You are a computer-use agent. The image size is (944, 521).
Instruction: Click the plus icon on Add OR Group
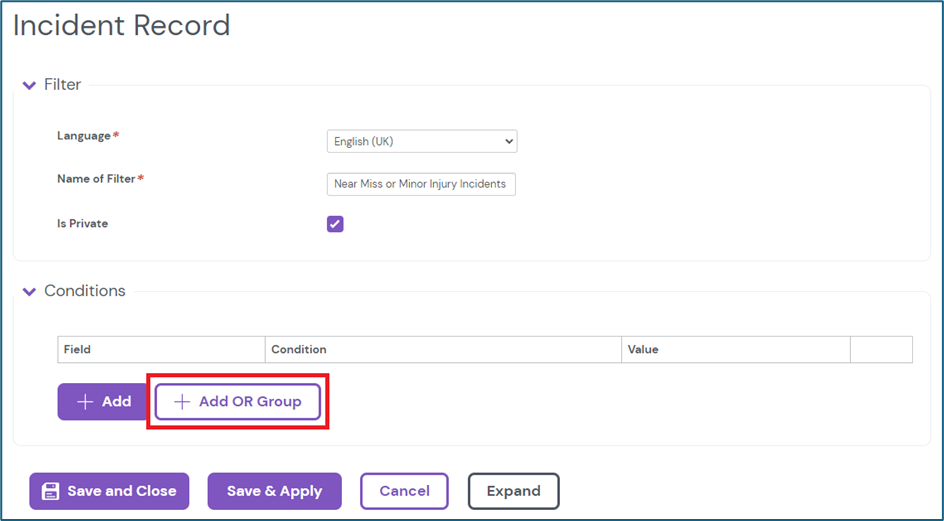pyautogui.click(x=182, y=402)
